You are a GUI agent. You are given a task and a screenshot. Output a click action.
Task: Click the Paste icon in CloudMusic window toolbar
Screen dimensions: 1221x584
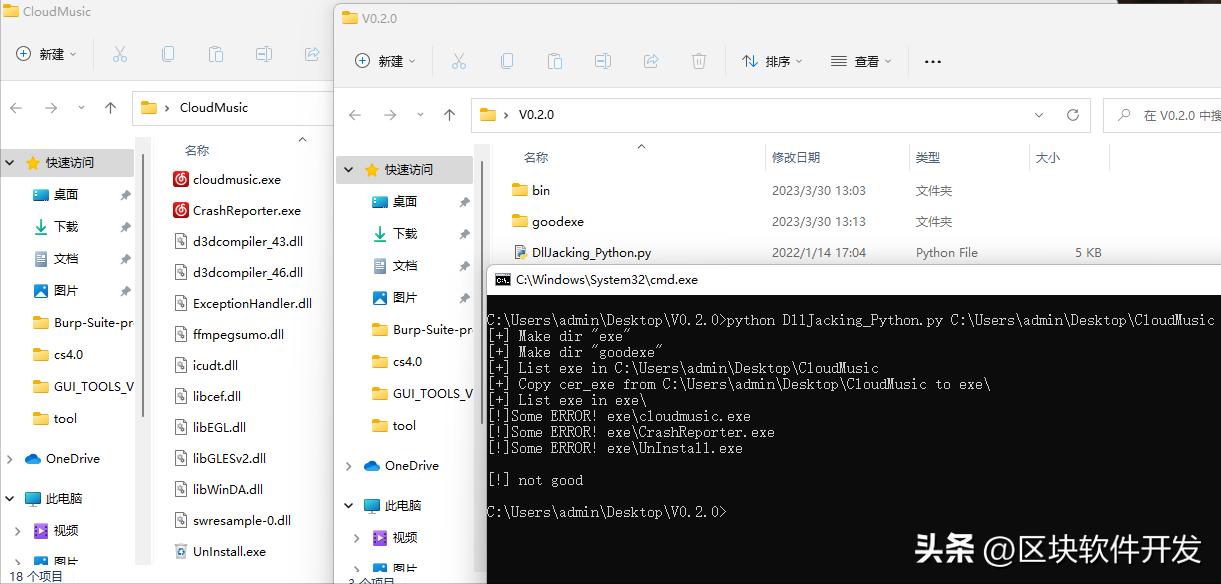[215, 54]
